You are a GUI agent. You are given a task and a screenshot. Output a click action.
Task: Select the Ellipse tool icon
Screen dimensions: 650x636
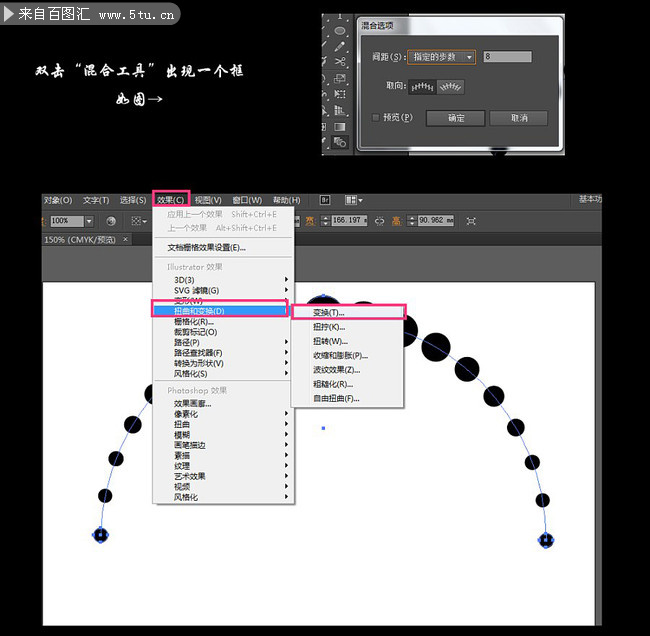pos(340,28)
